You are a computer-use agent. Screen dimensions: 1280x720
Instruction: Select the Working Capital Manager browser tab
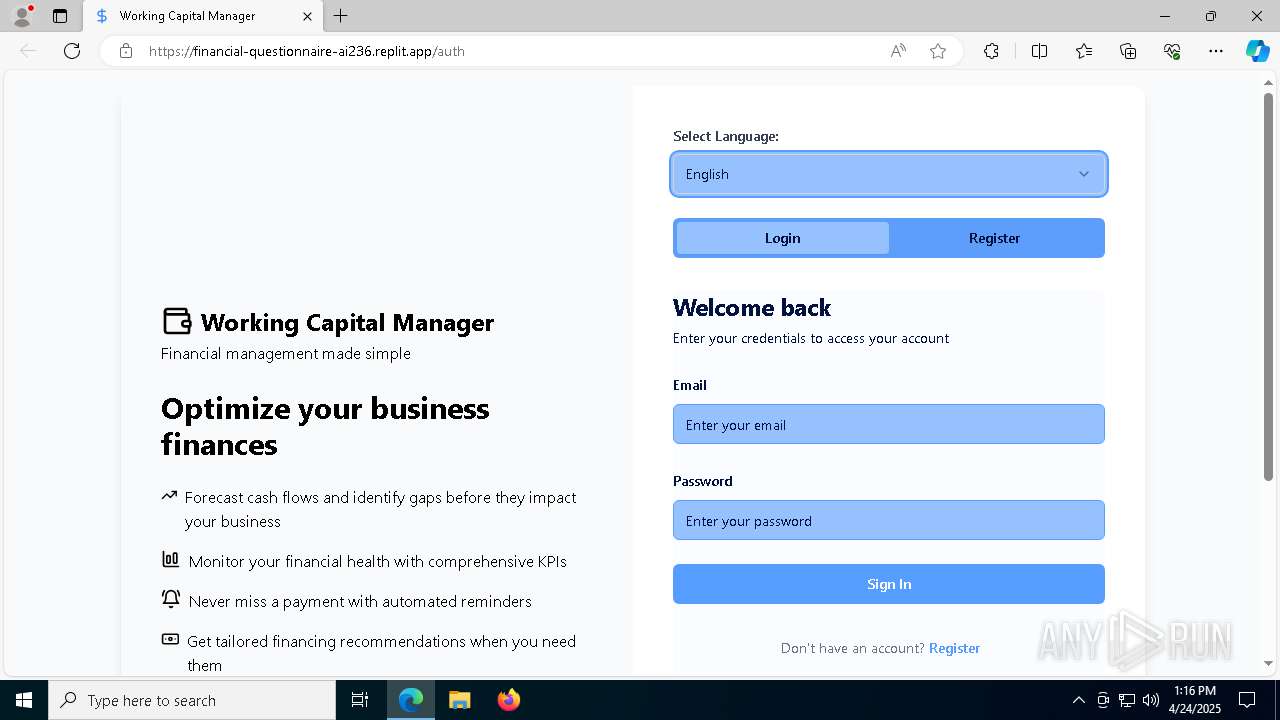205,16
